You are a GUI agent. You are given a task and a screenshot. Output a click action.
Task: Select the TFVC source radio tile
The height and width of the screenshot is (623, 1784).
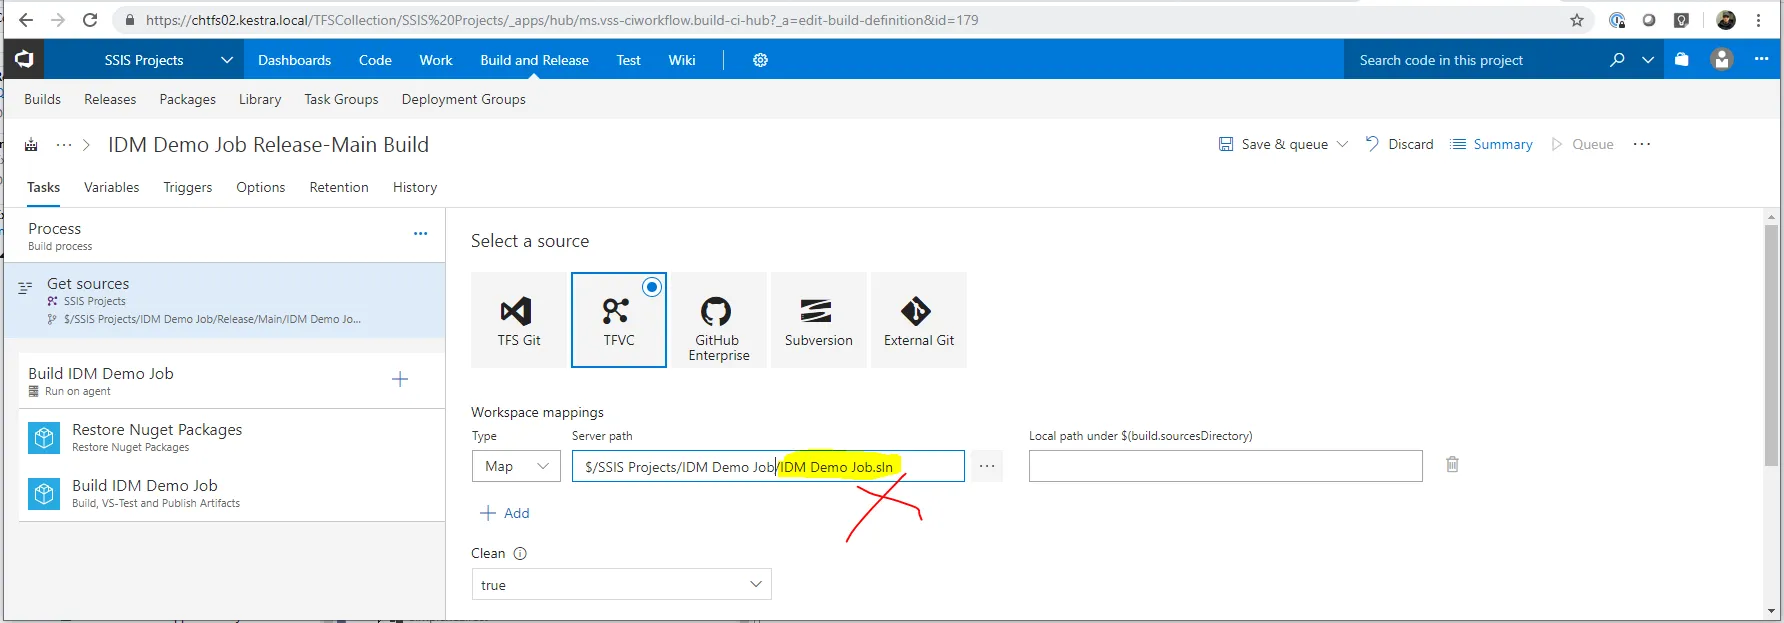click(619, 320)
